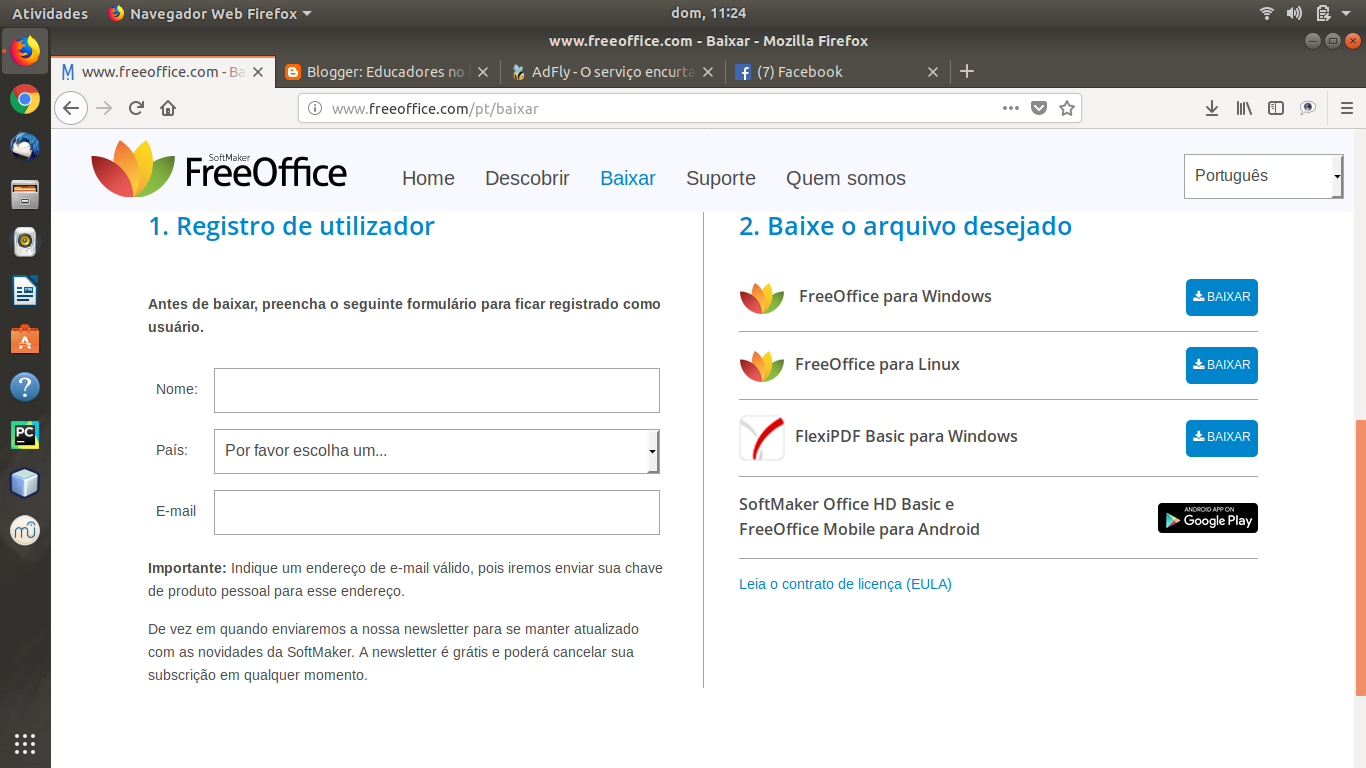Close the AdFly tab
The image size is (1366, 768).
pos(708,72)
